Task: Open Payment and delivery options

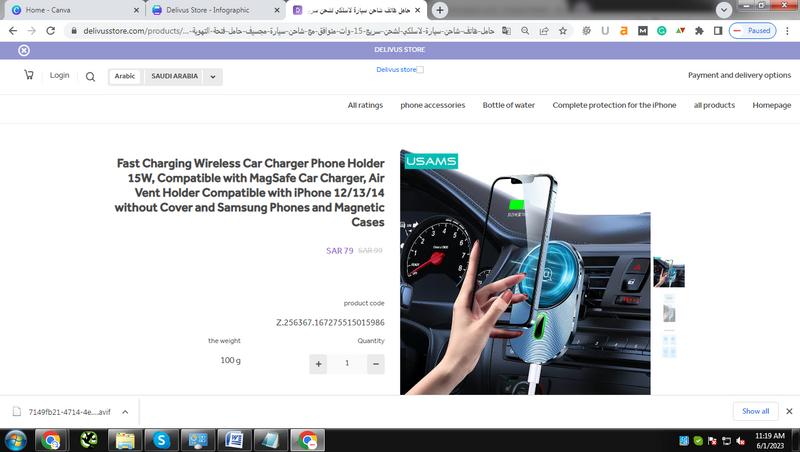Action: click(x=739, y=75)
